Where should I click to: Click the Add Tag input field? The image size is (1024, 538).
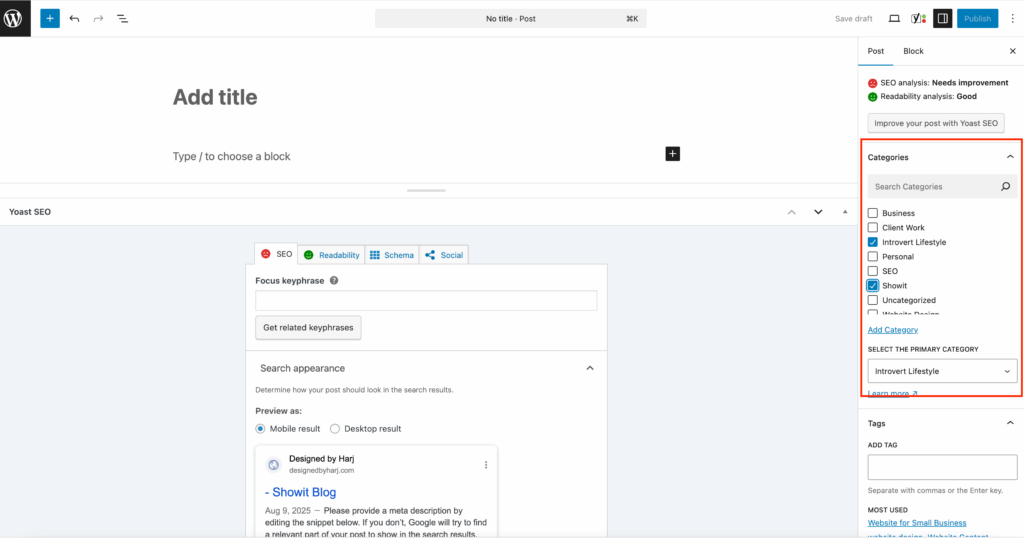tap(942, 467)
